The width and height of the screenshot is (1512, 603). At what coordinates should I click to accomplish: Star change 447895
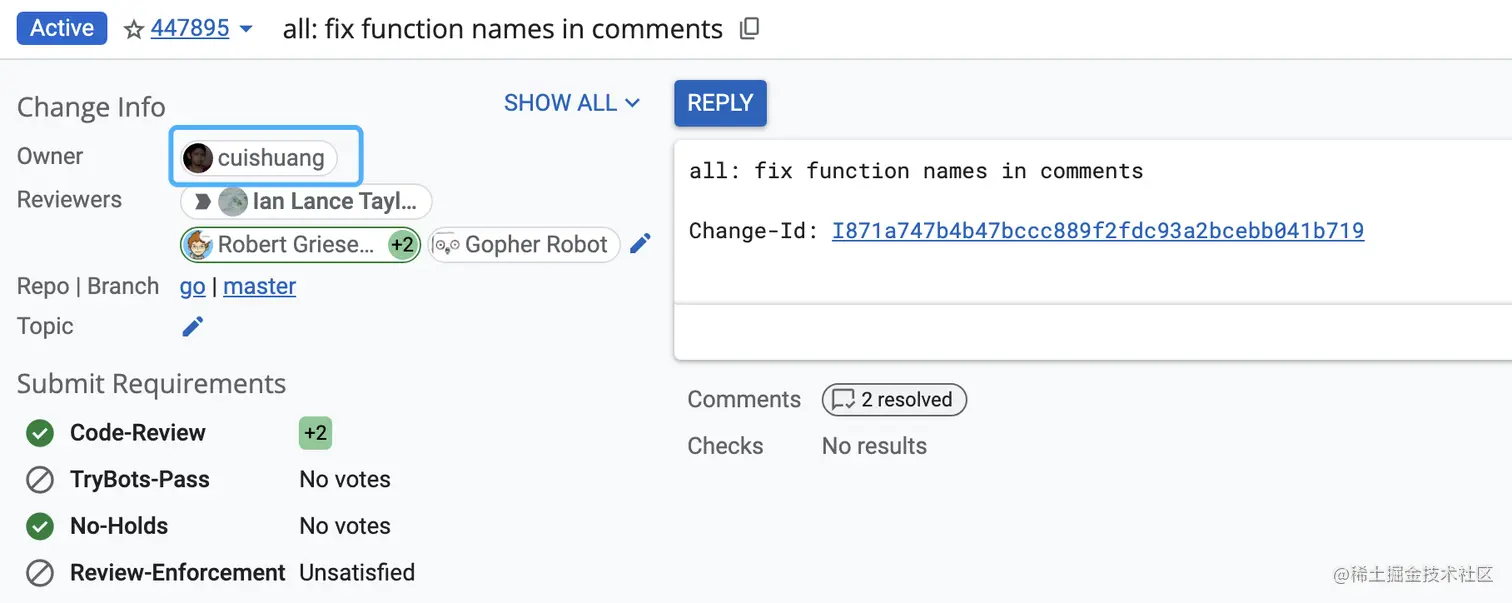(134, 29)
